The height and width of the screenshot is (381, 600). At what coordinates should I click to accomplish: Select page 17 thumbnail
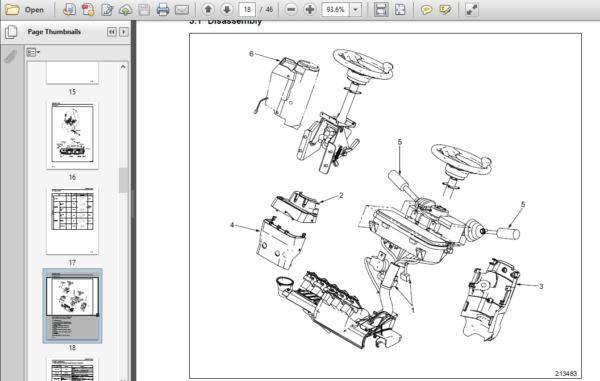coord(72,221)
